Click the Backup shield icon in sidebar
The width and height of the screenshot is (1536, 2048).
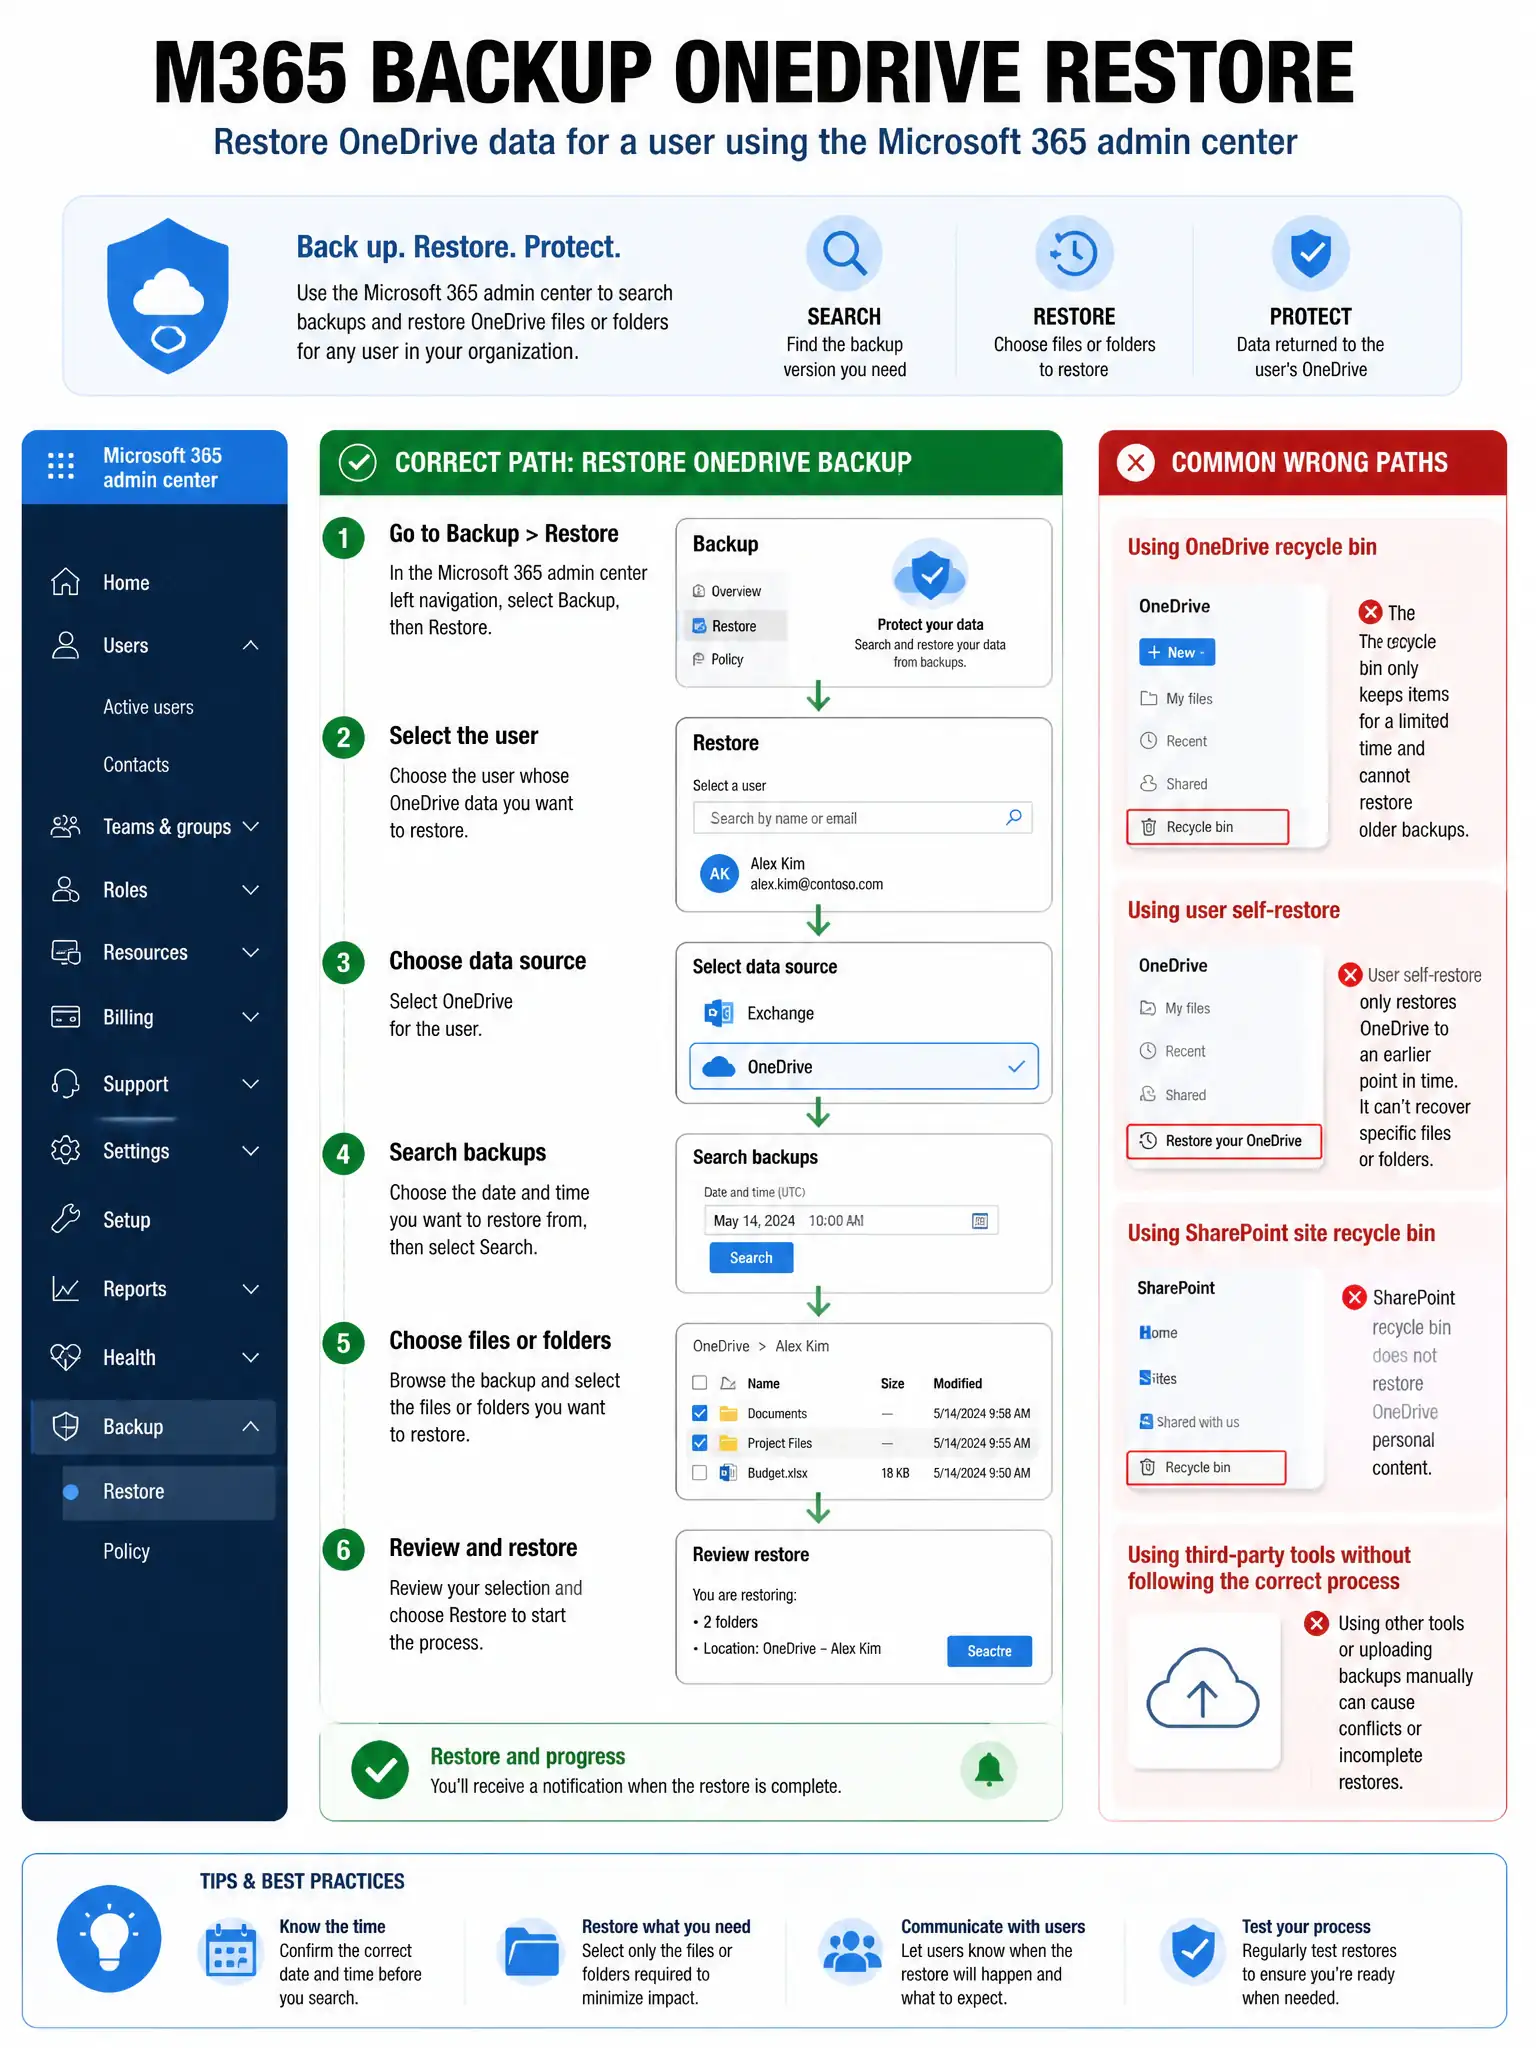65,1426
